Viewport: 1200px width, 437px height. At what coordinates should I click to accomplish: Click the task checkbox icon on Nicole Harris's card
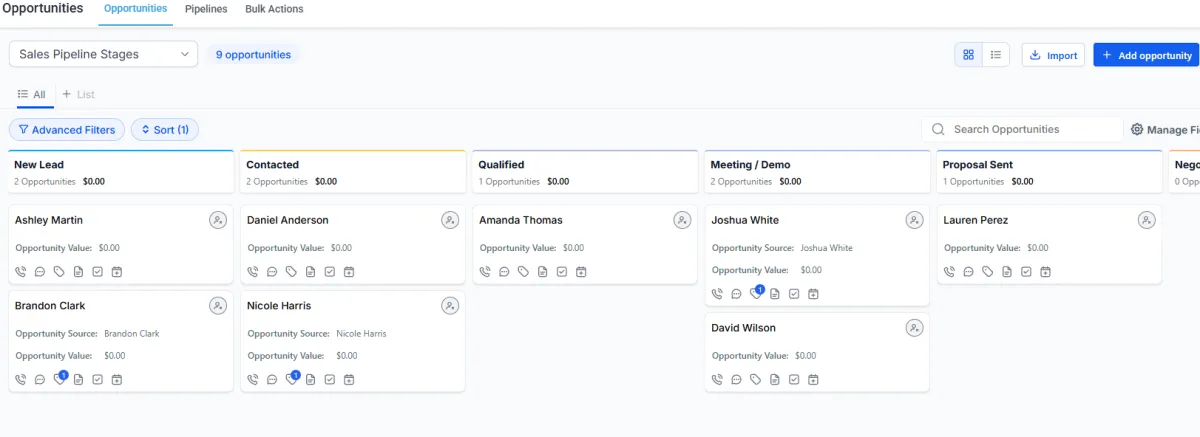[x=329, y=379]
